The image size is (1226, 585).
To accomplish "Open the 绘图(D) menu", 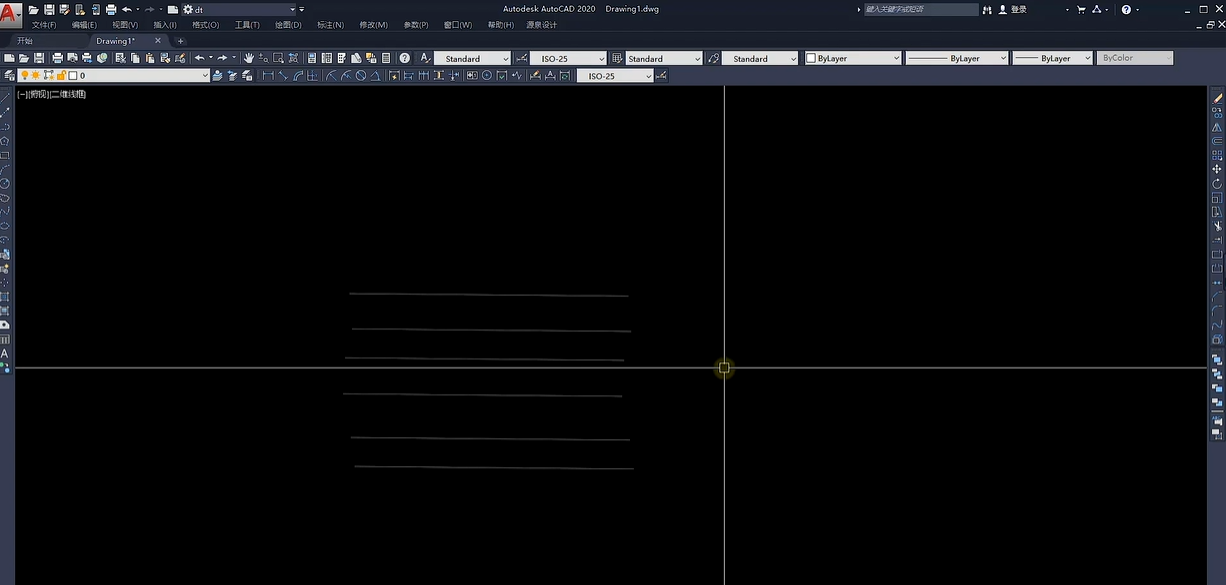I will click(x=288, y=25).
